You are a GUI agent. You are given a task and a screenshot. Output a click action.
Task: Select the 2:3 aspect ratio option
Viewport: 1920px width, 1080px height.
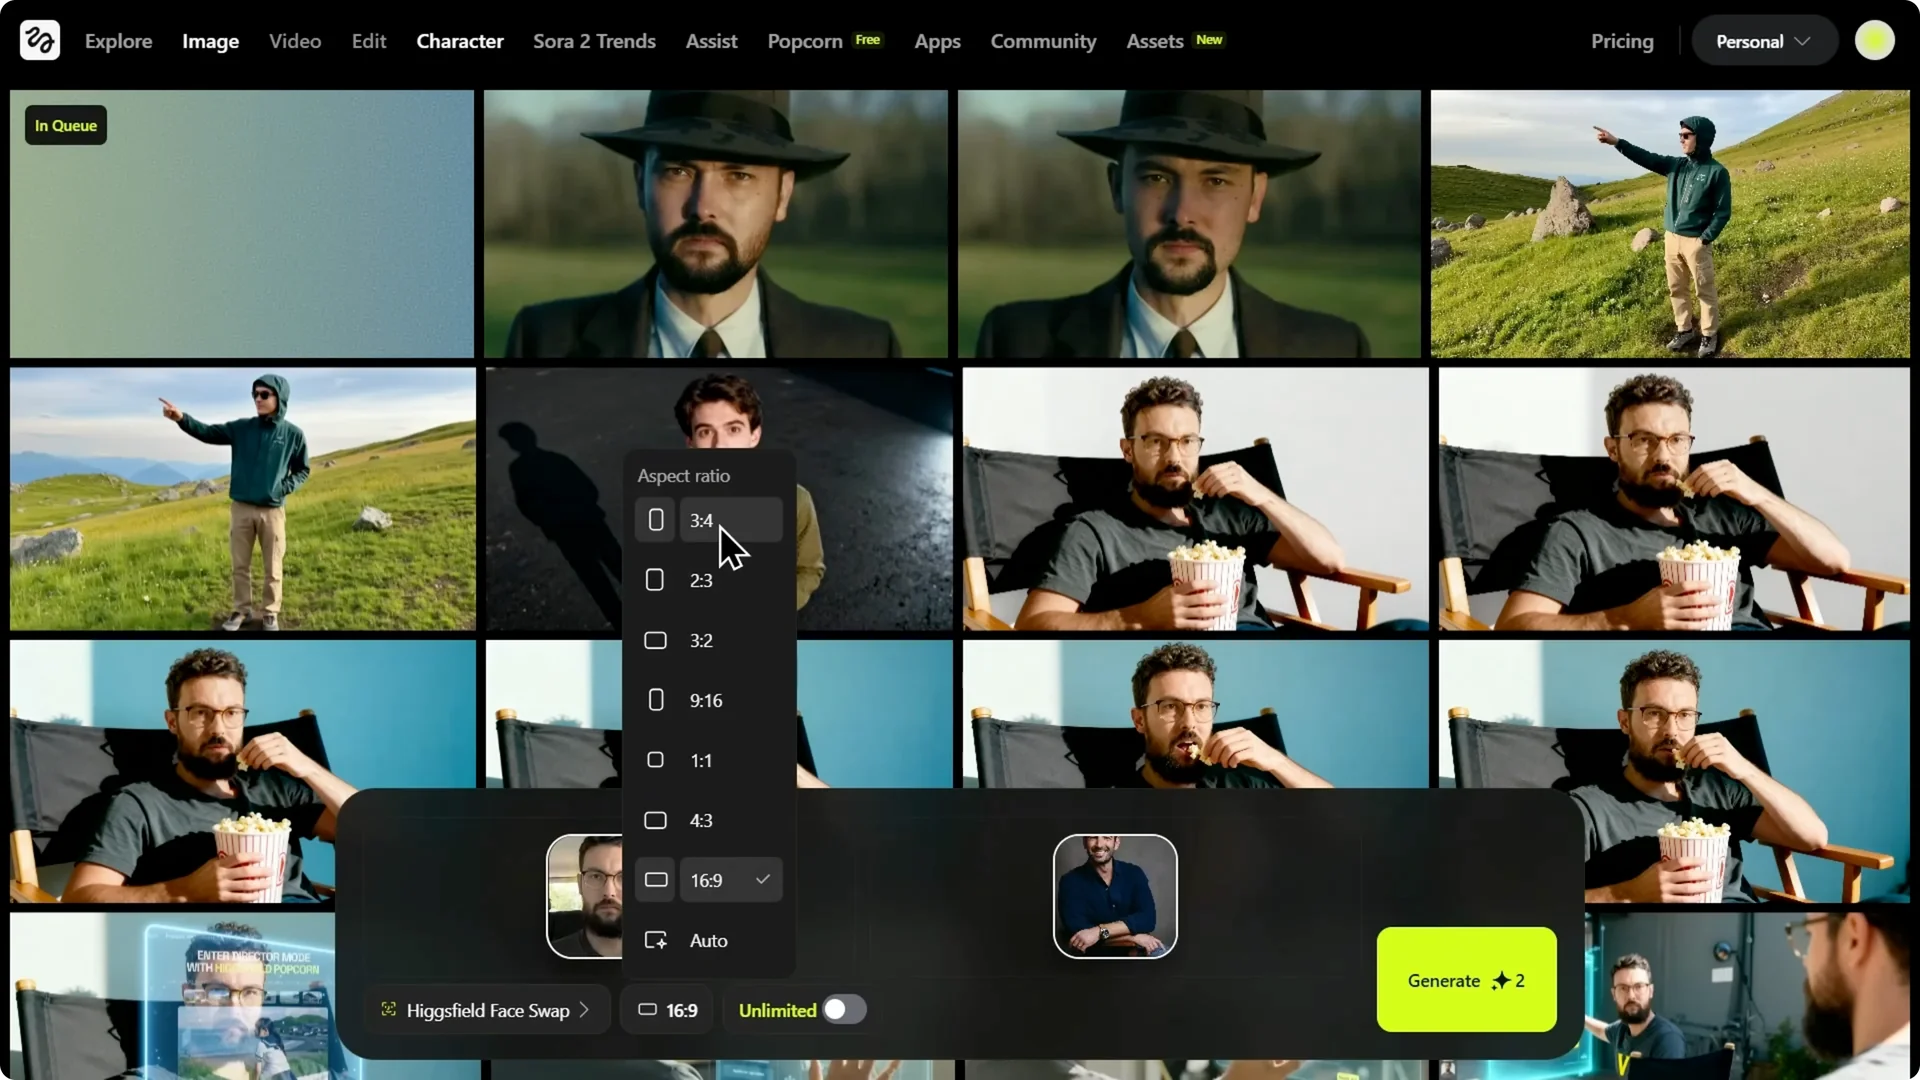point(699,580)
